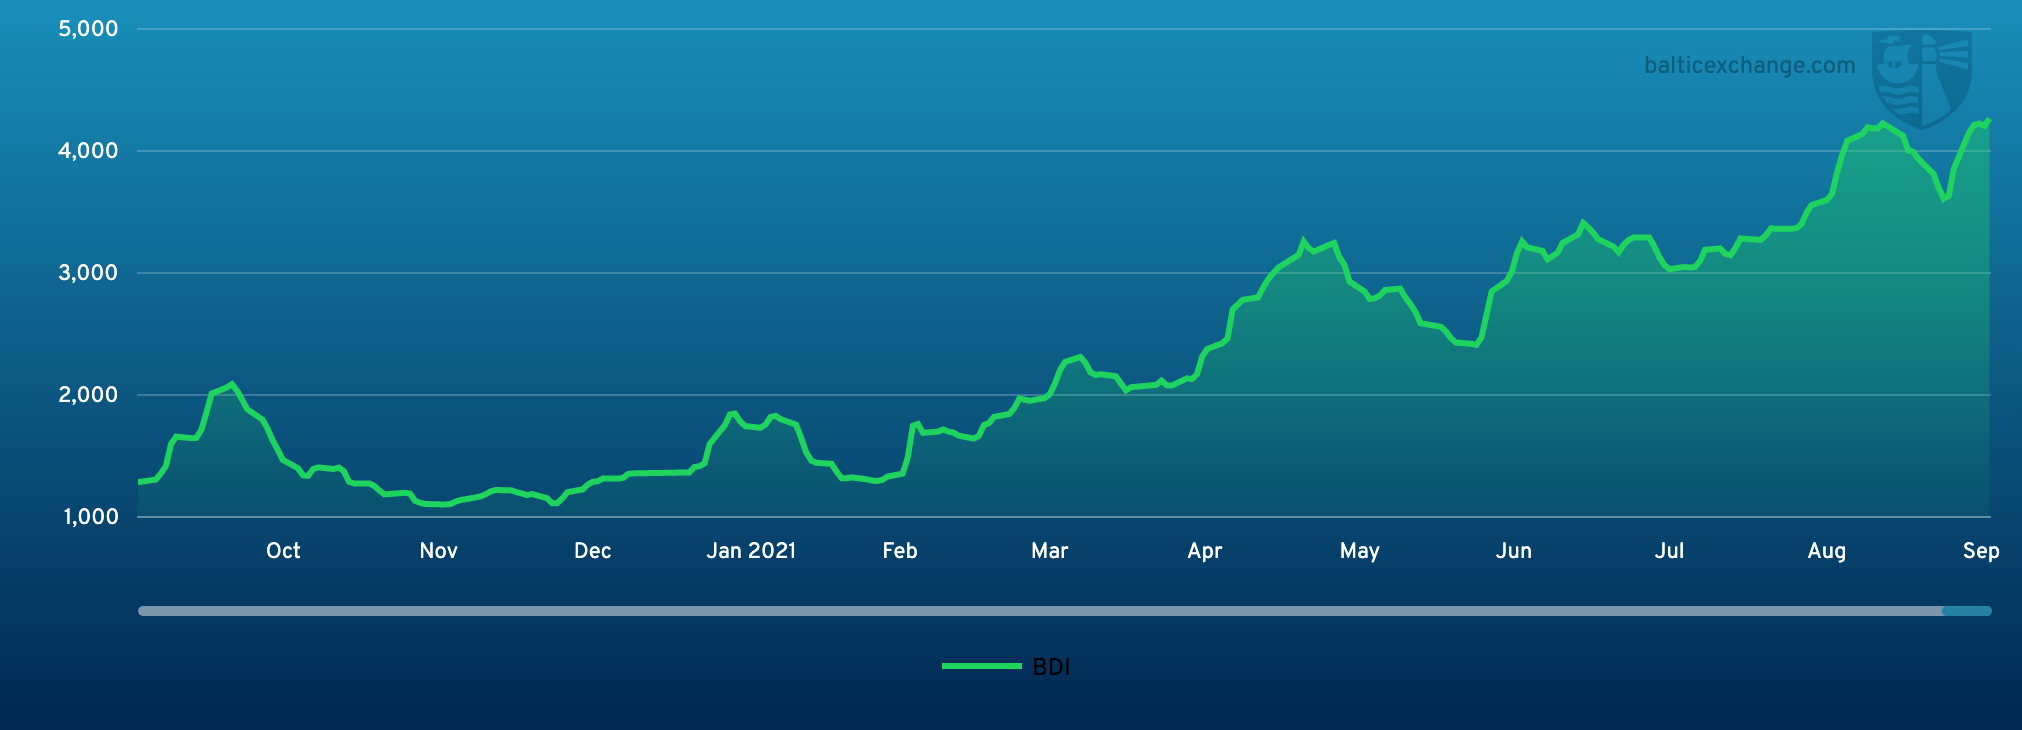Click the 2,000 y-axis value
Viewport: 2022px width, 730px height.
tap(89, 395)
